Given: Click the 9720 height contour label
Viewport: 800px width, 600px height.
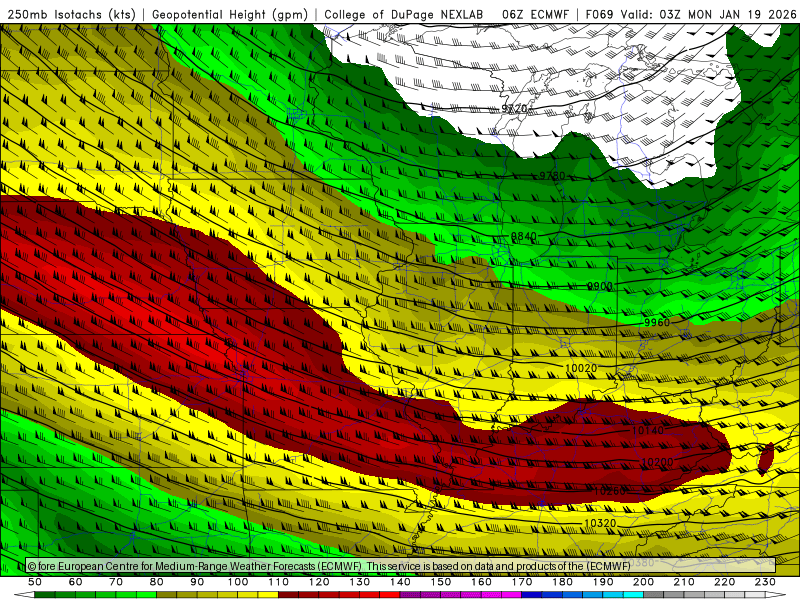Looking at the screenshot, I should [514, 109].
